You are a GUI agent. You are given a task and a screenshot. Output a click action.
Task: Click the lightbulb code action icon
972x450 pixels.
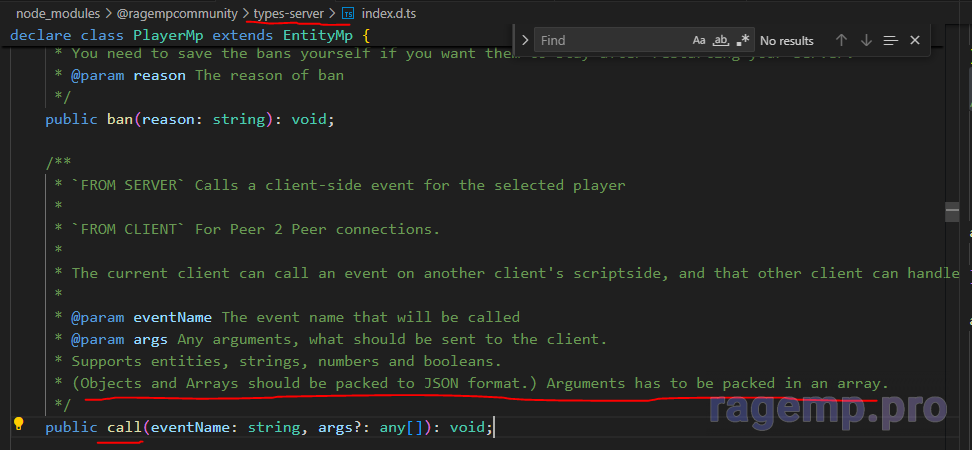(18, 424)
